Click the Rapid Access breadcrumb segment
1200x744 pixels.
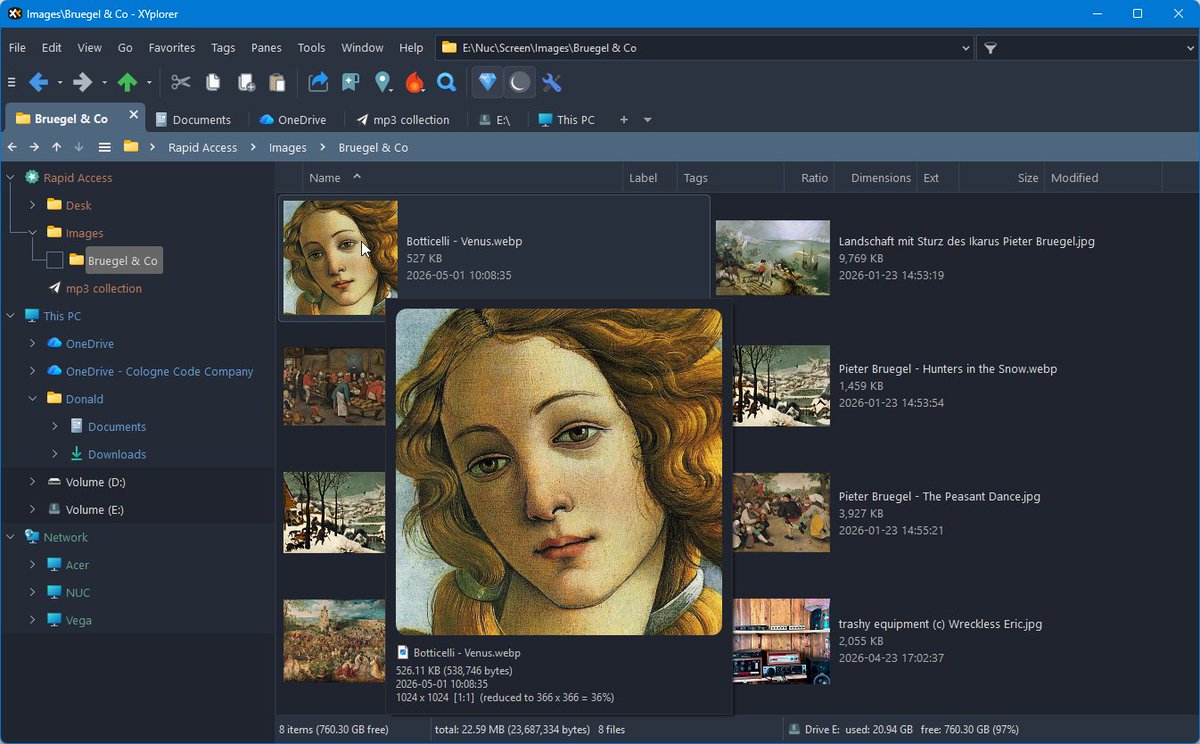coord(202,147)
